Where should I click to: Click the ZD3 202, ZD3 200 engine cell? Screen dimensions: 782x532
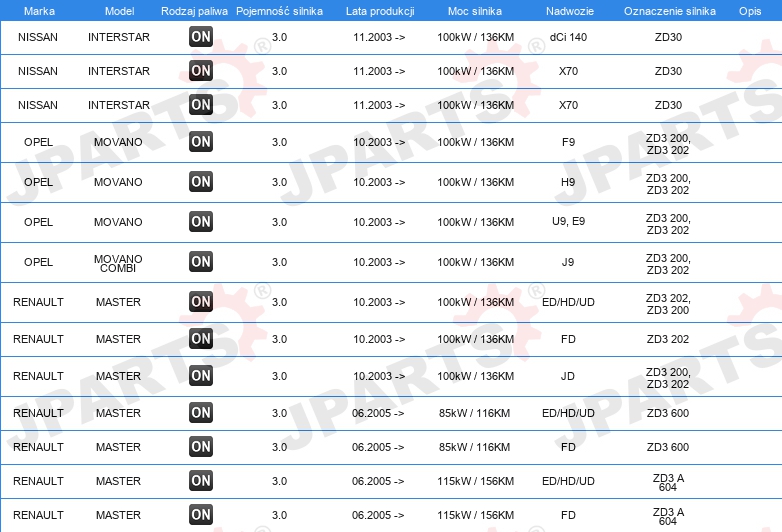pyautogui.click(x=668, y=304)
